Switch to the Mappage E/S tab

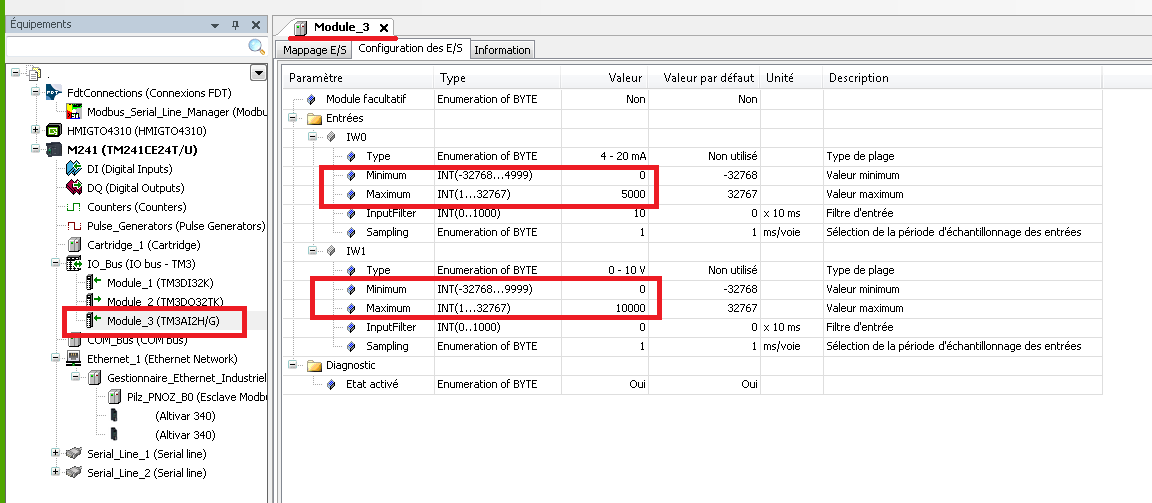point(314,50)
